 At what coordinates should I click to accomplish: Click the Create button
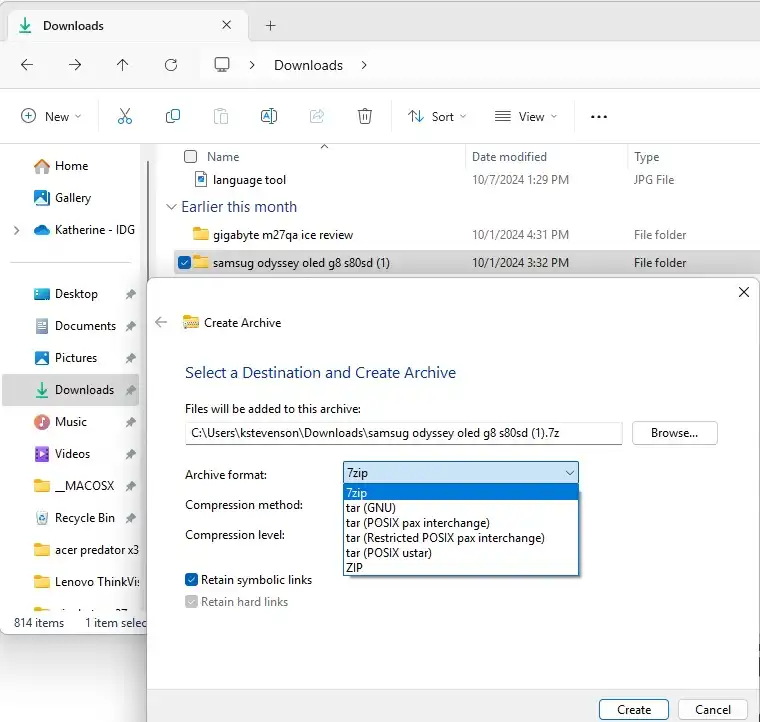point(633,709)
